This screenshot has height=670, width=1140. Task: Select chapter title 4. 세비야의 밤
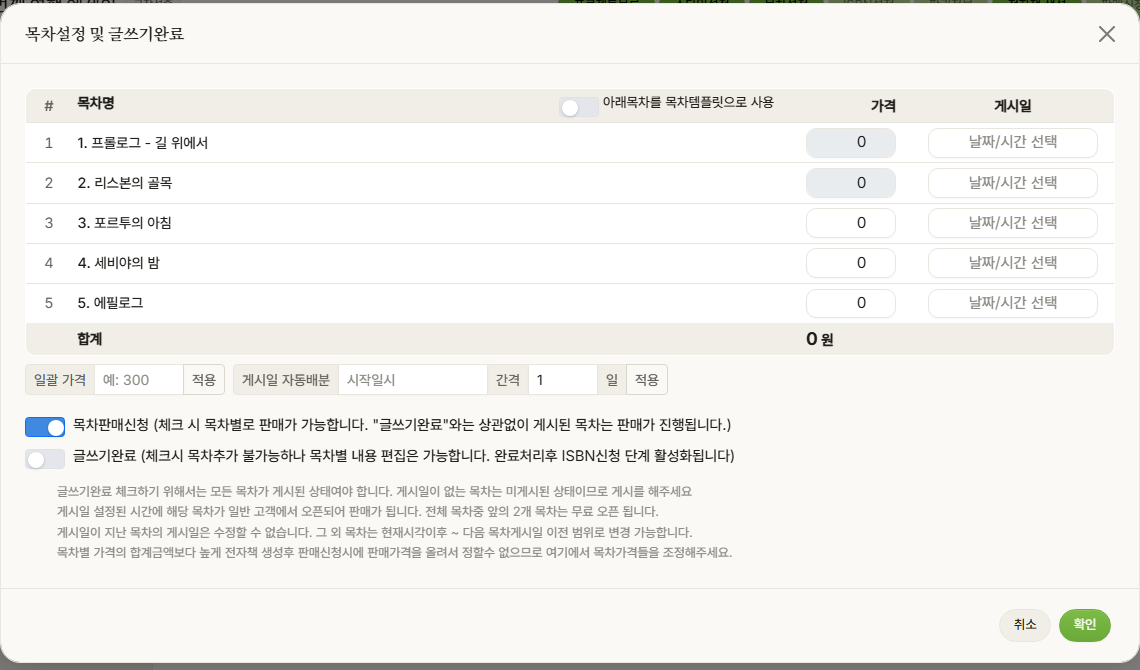click(x=119, y=263)
